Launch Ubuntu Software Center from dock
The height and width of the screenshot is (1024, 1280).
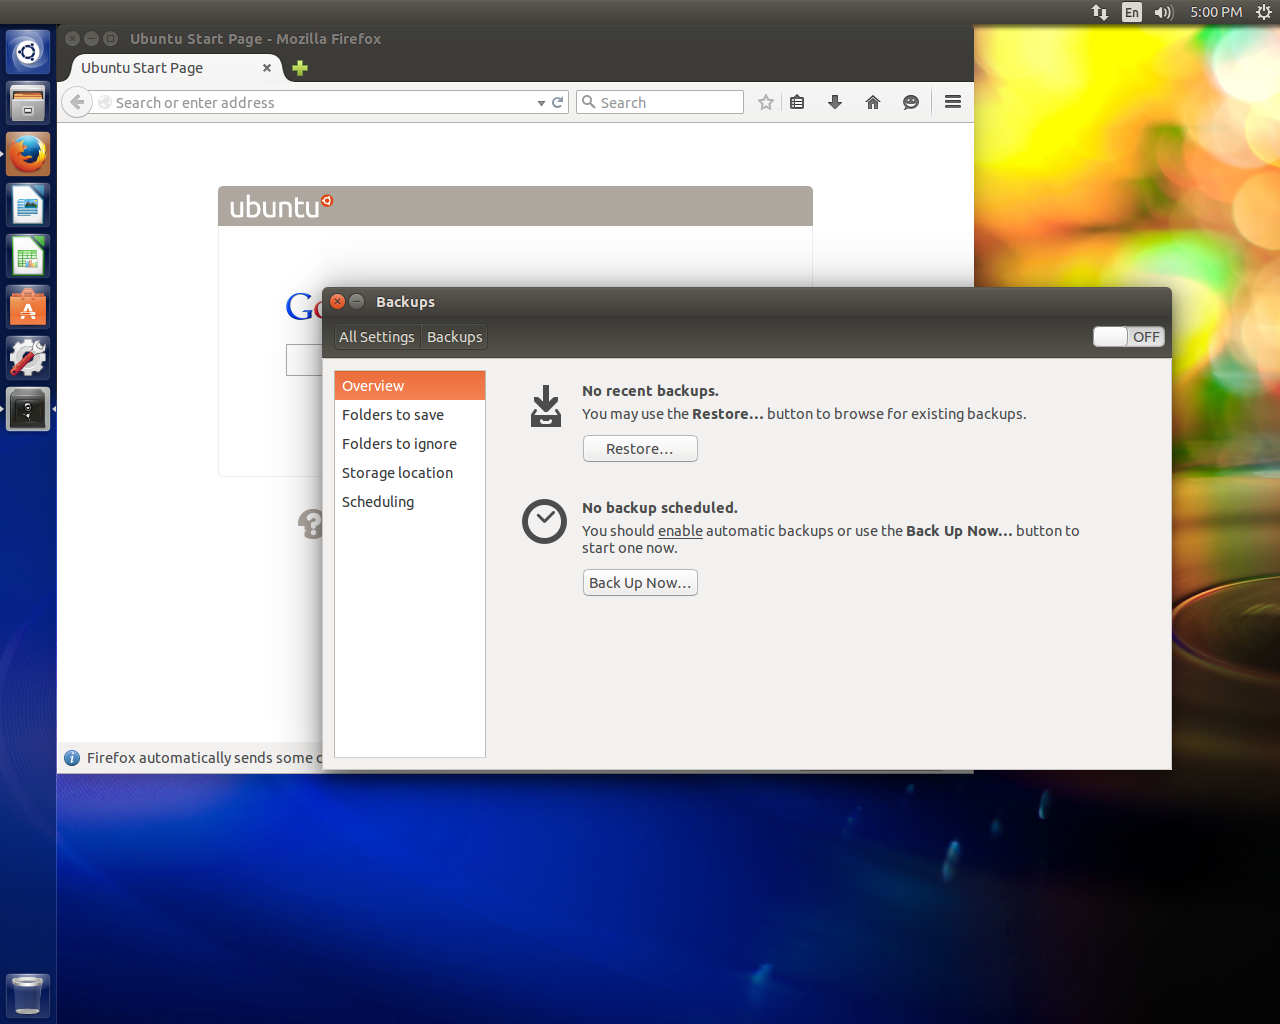pos(28,308)
